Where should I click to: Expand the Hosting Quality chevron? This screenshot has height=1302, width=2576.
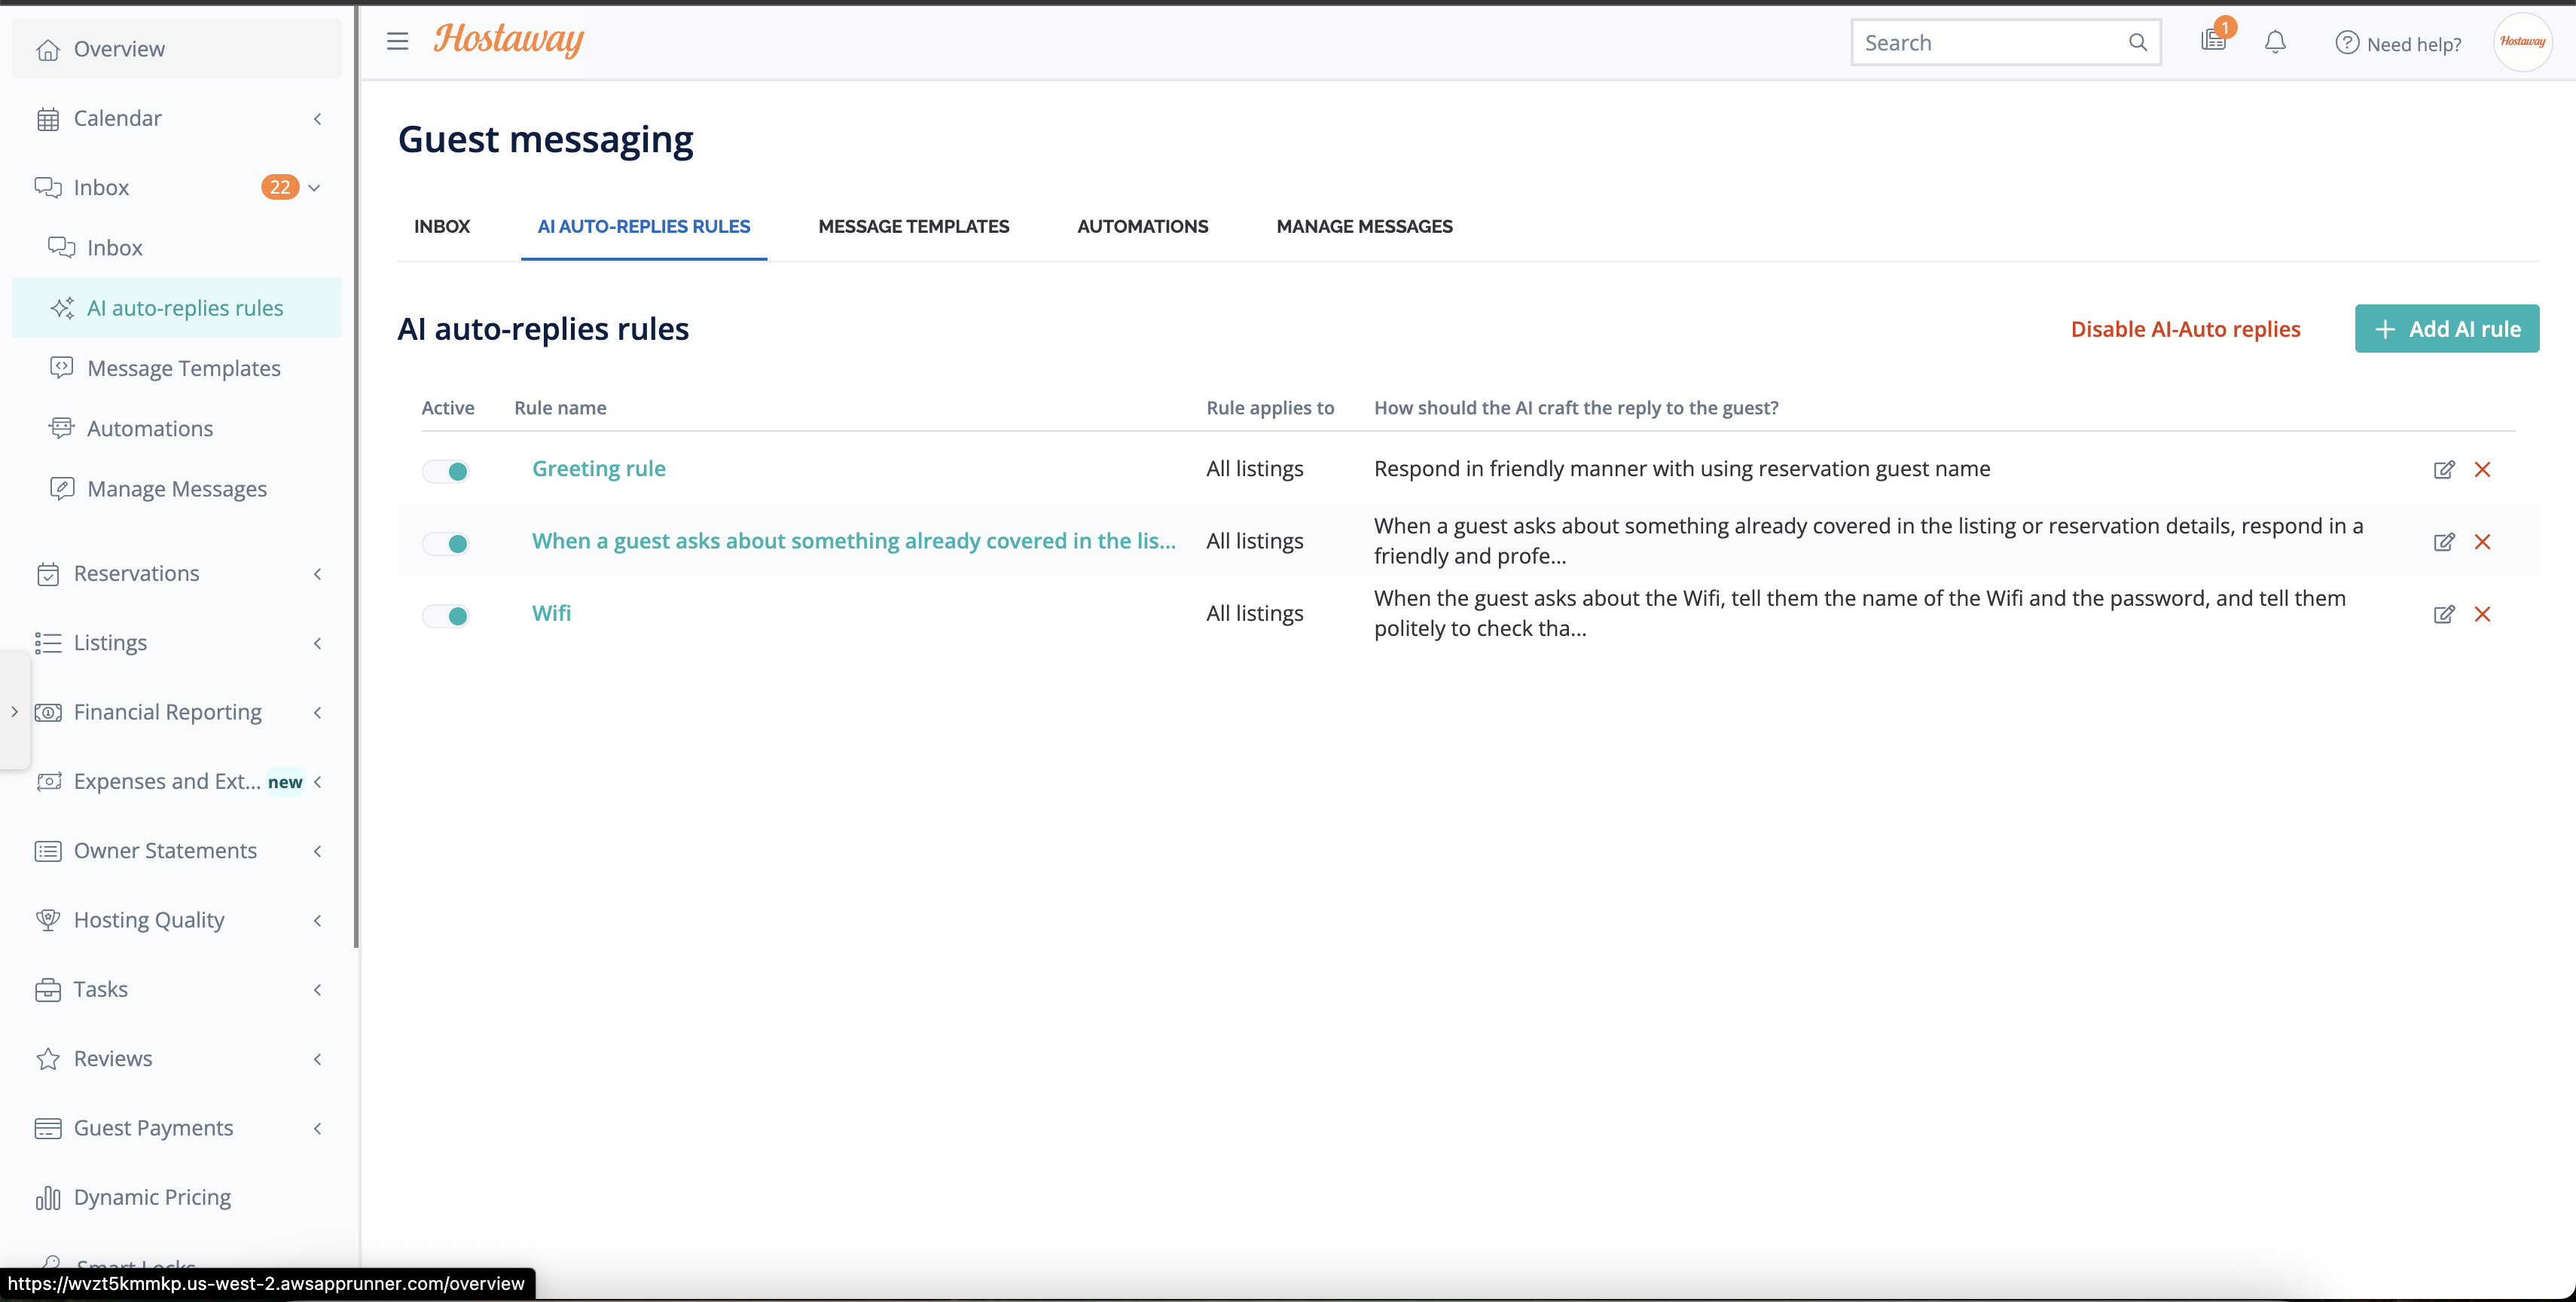pyautogui.click(x=317, y=920)
